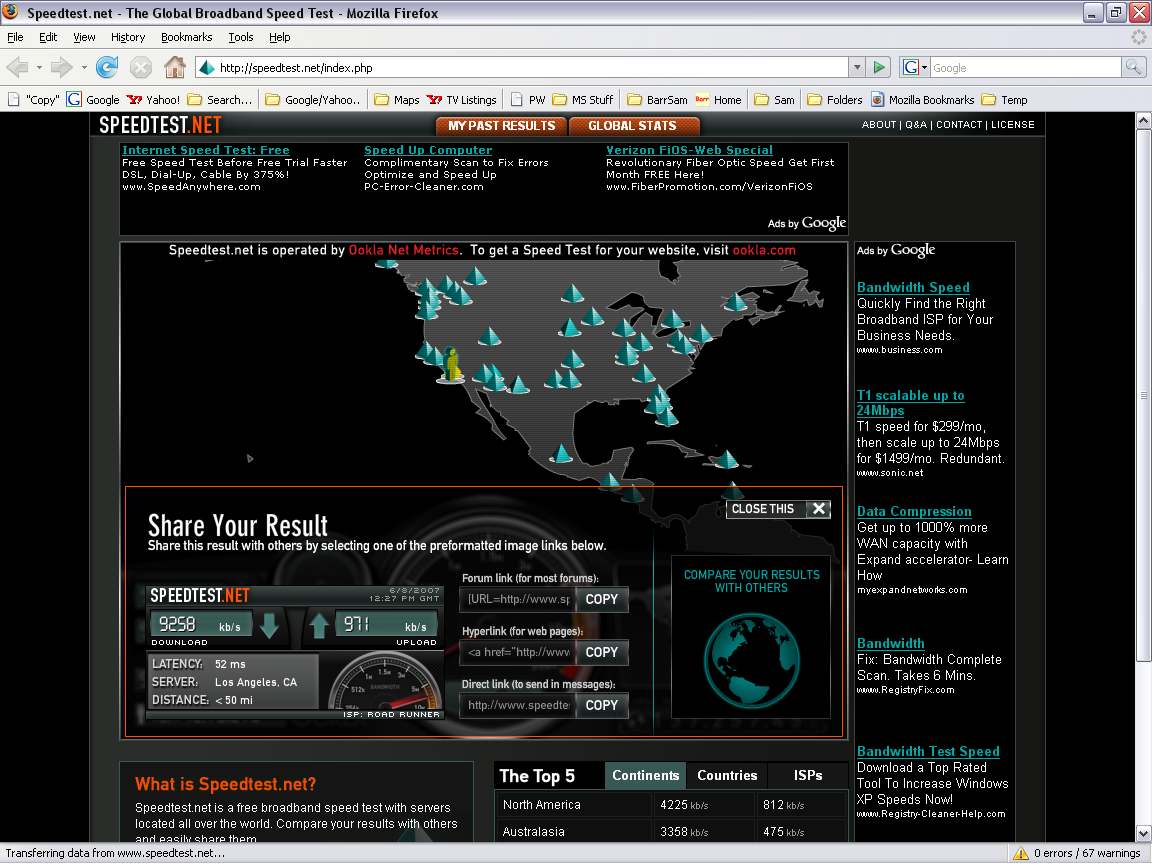Open the Google bookmark in toolbar

[x=93, y=100]
